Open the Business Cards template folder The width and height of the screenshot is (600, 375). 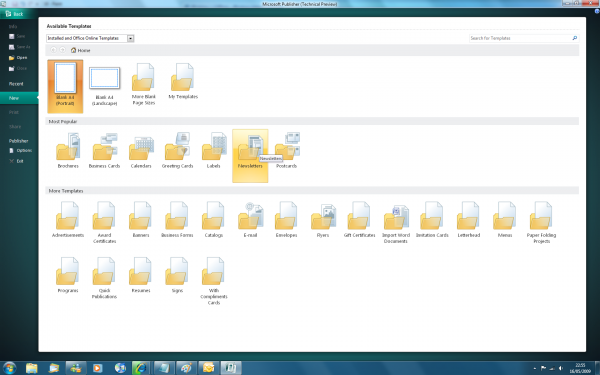point(104,150)
